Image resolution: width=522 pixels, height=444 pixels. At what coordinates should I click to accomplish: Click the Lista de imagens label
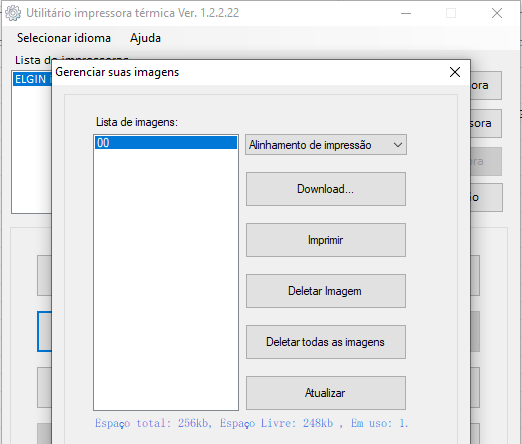[137, 122]
